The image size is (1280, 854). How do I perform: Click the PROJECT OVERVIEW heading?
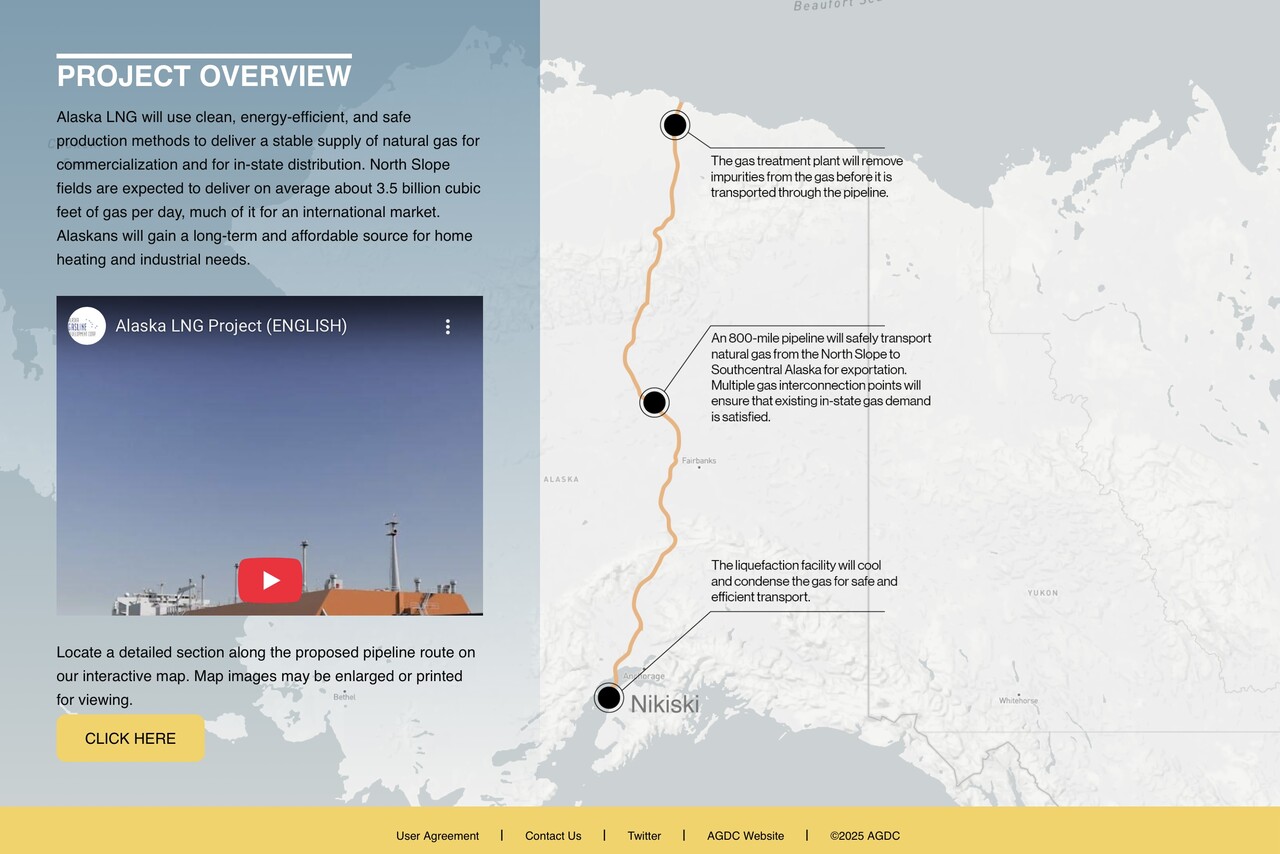point(204,76)
